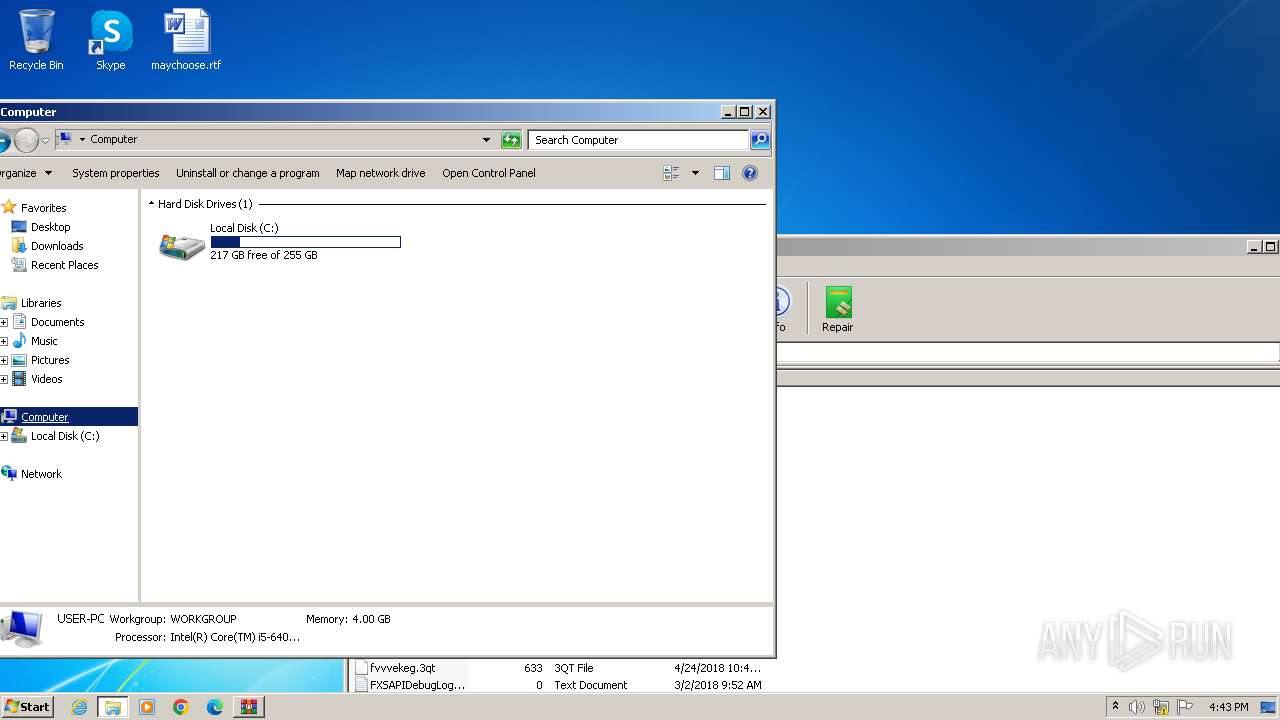Select the Music library

pos(44,341)
